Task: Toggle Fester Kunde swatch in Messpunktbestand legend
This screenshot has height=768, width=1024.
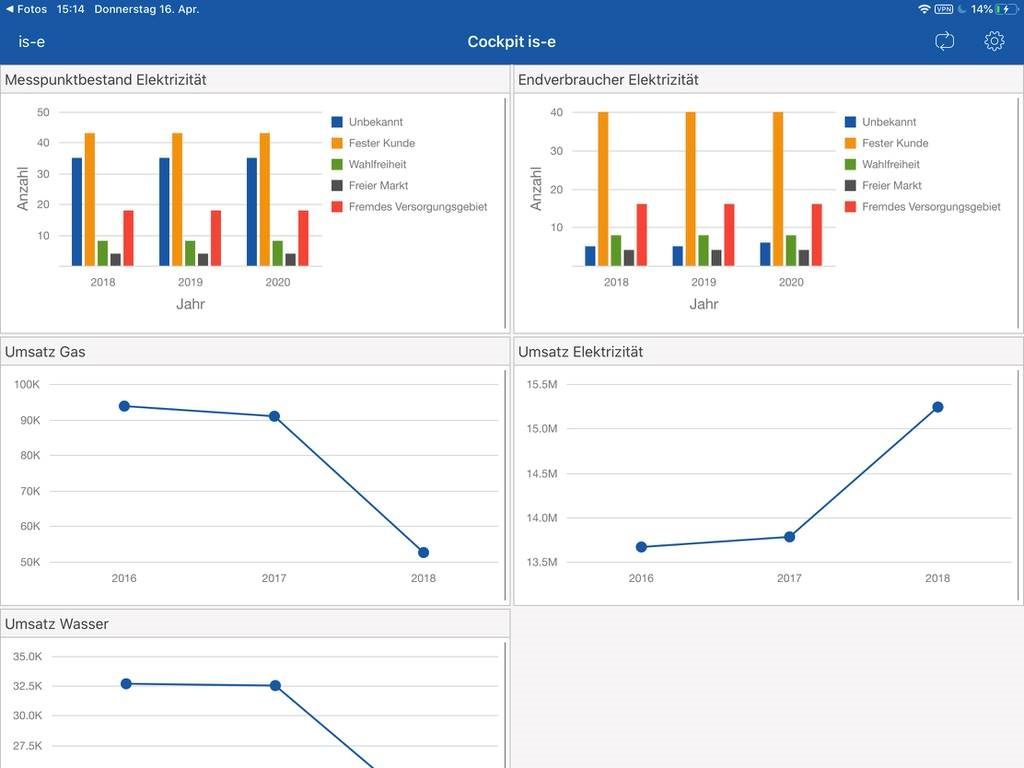Action: click(337, 143)
